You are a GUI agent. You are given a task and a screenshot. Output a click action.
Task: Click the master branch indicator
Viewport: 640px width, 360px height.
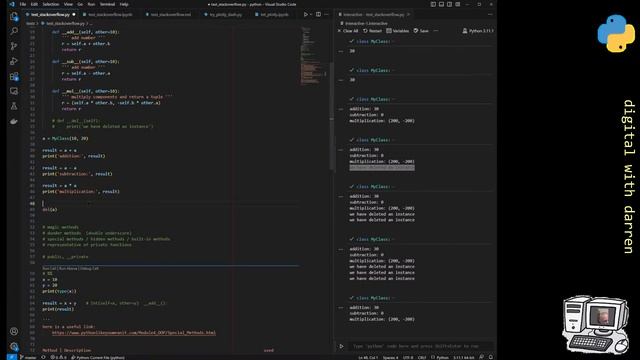(x=28, y=357)
